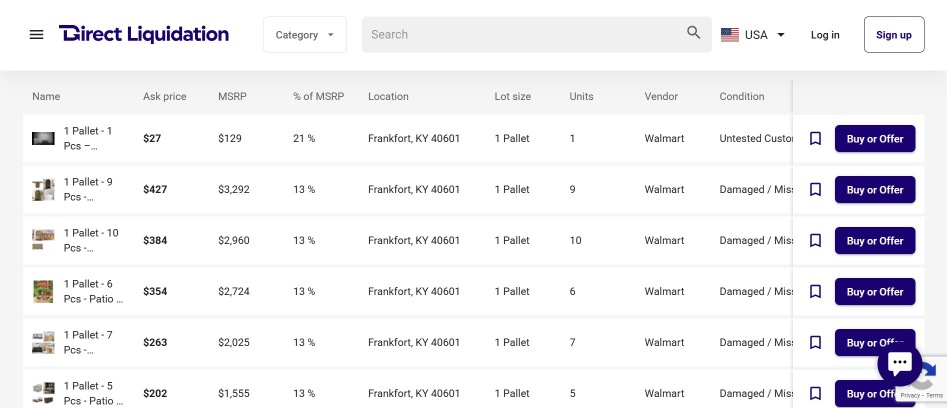947x408 pixels.
Task: Bookmark the $427 pallet listing
Action: [x=815, y=190]
